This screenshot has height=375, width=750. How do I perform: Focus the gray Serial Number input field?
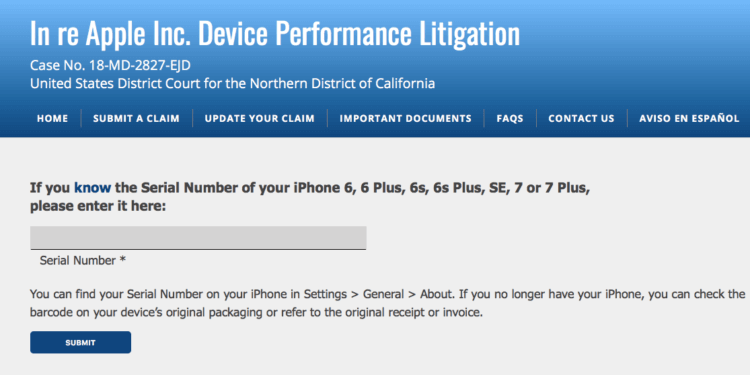[x=198, y=238]
